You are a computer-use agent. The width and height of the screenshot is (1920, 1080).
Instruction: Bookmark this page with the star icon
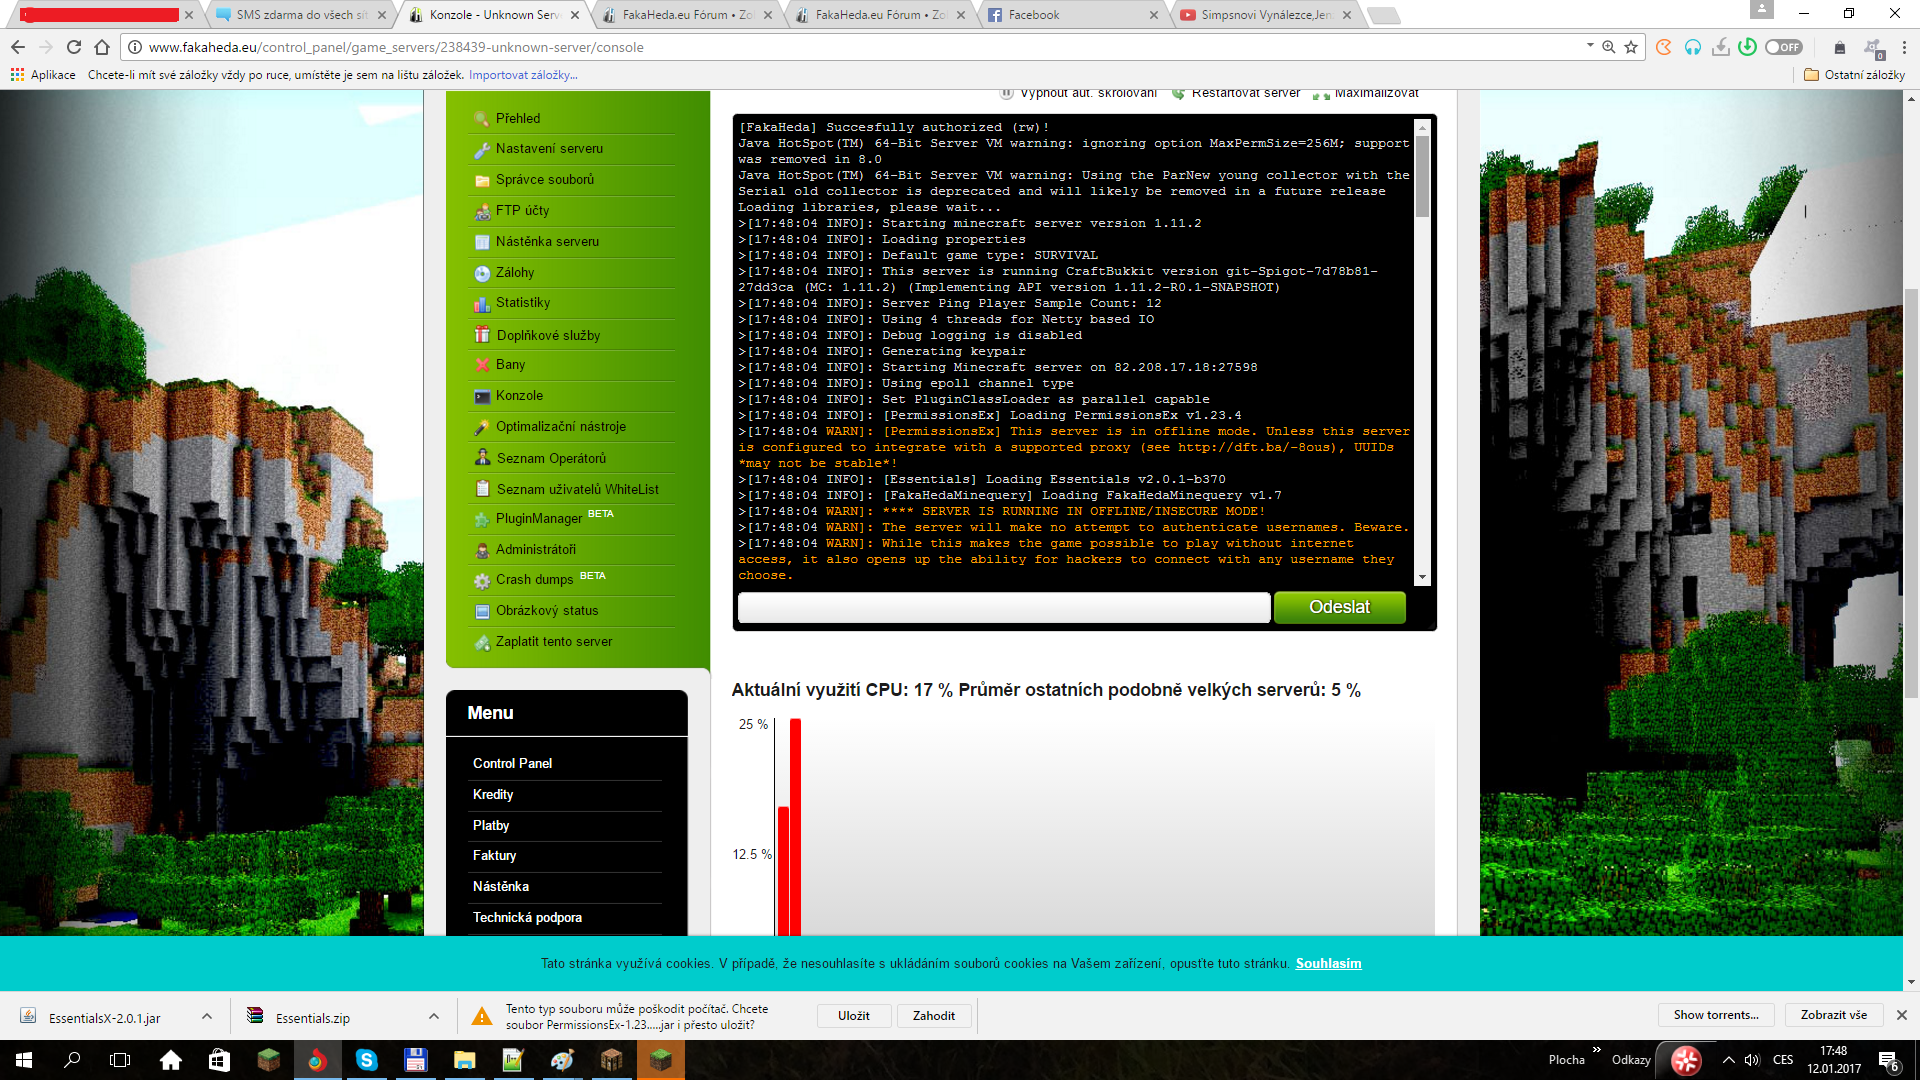click(1631, 47)
